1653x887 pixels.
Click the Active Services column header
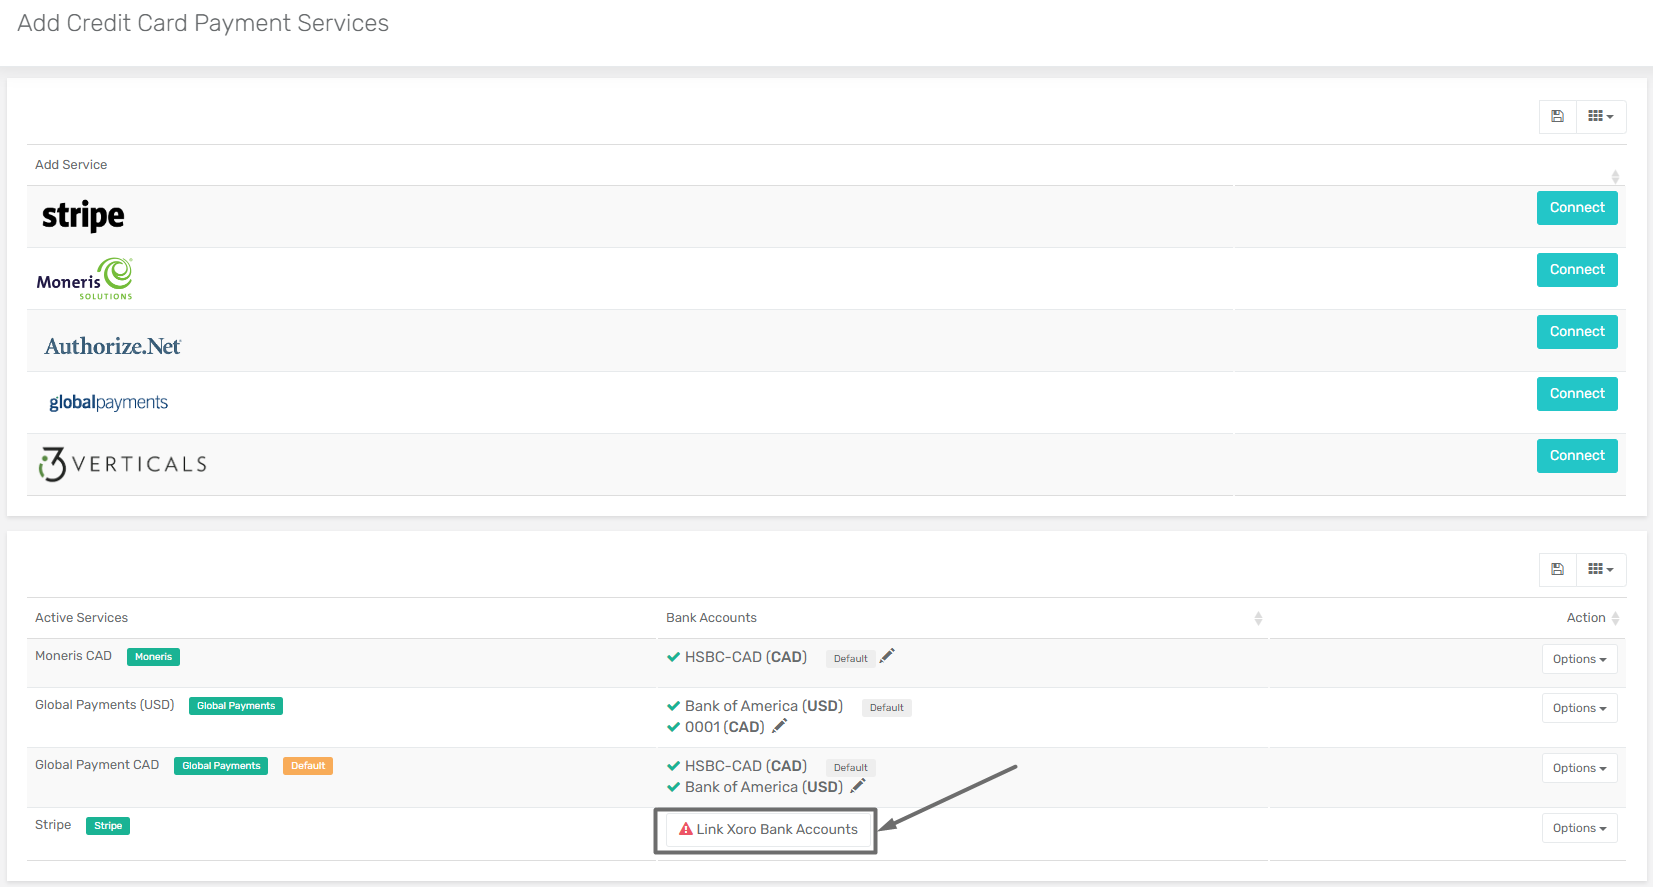click(81, 618)
